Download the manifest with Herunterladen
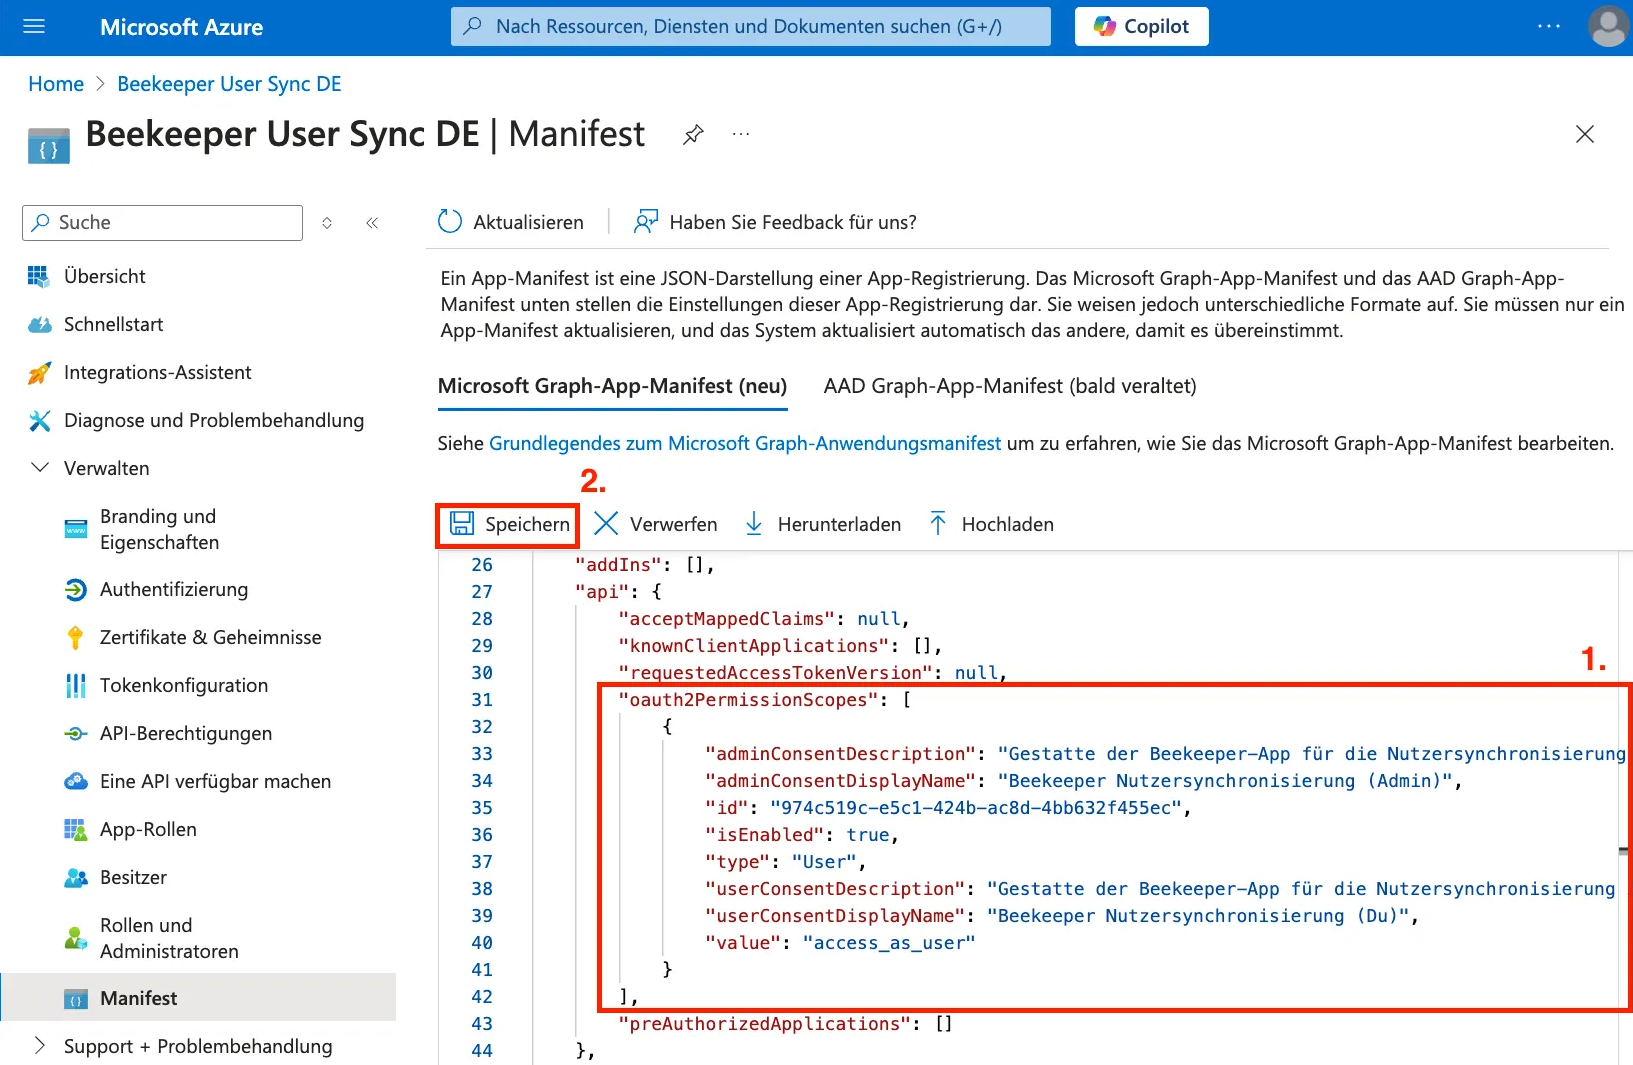Screen dimensions: 1633x1065 pos(822,524)
